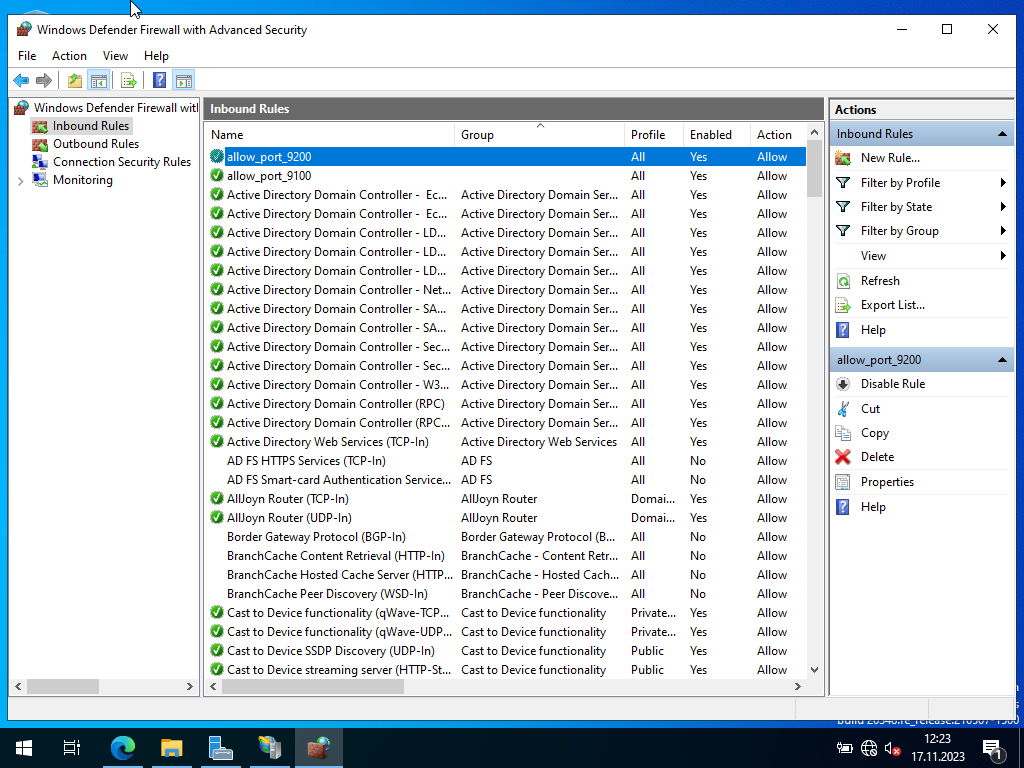Click Export List... in Actions pane
1024x768 pixels.
click(x=892, y=305)
